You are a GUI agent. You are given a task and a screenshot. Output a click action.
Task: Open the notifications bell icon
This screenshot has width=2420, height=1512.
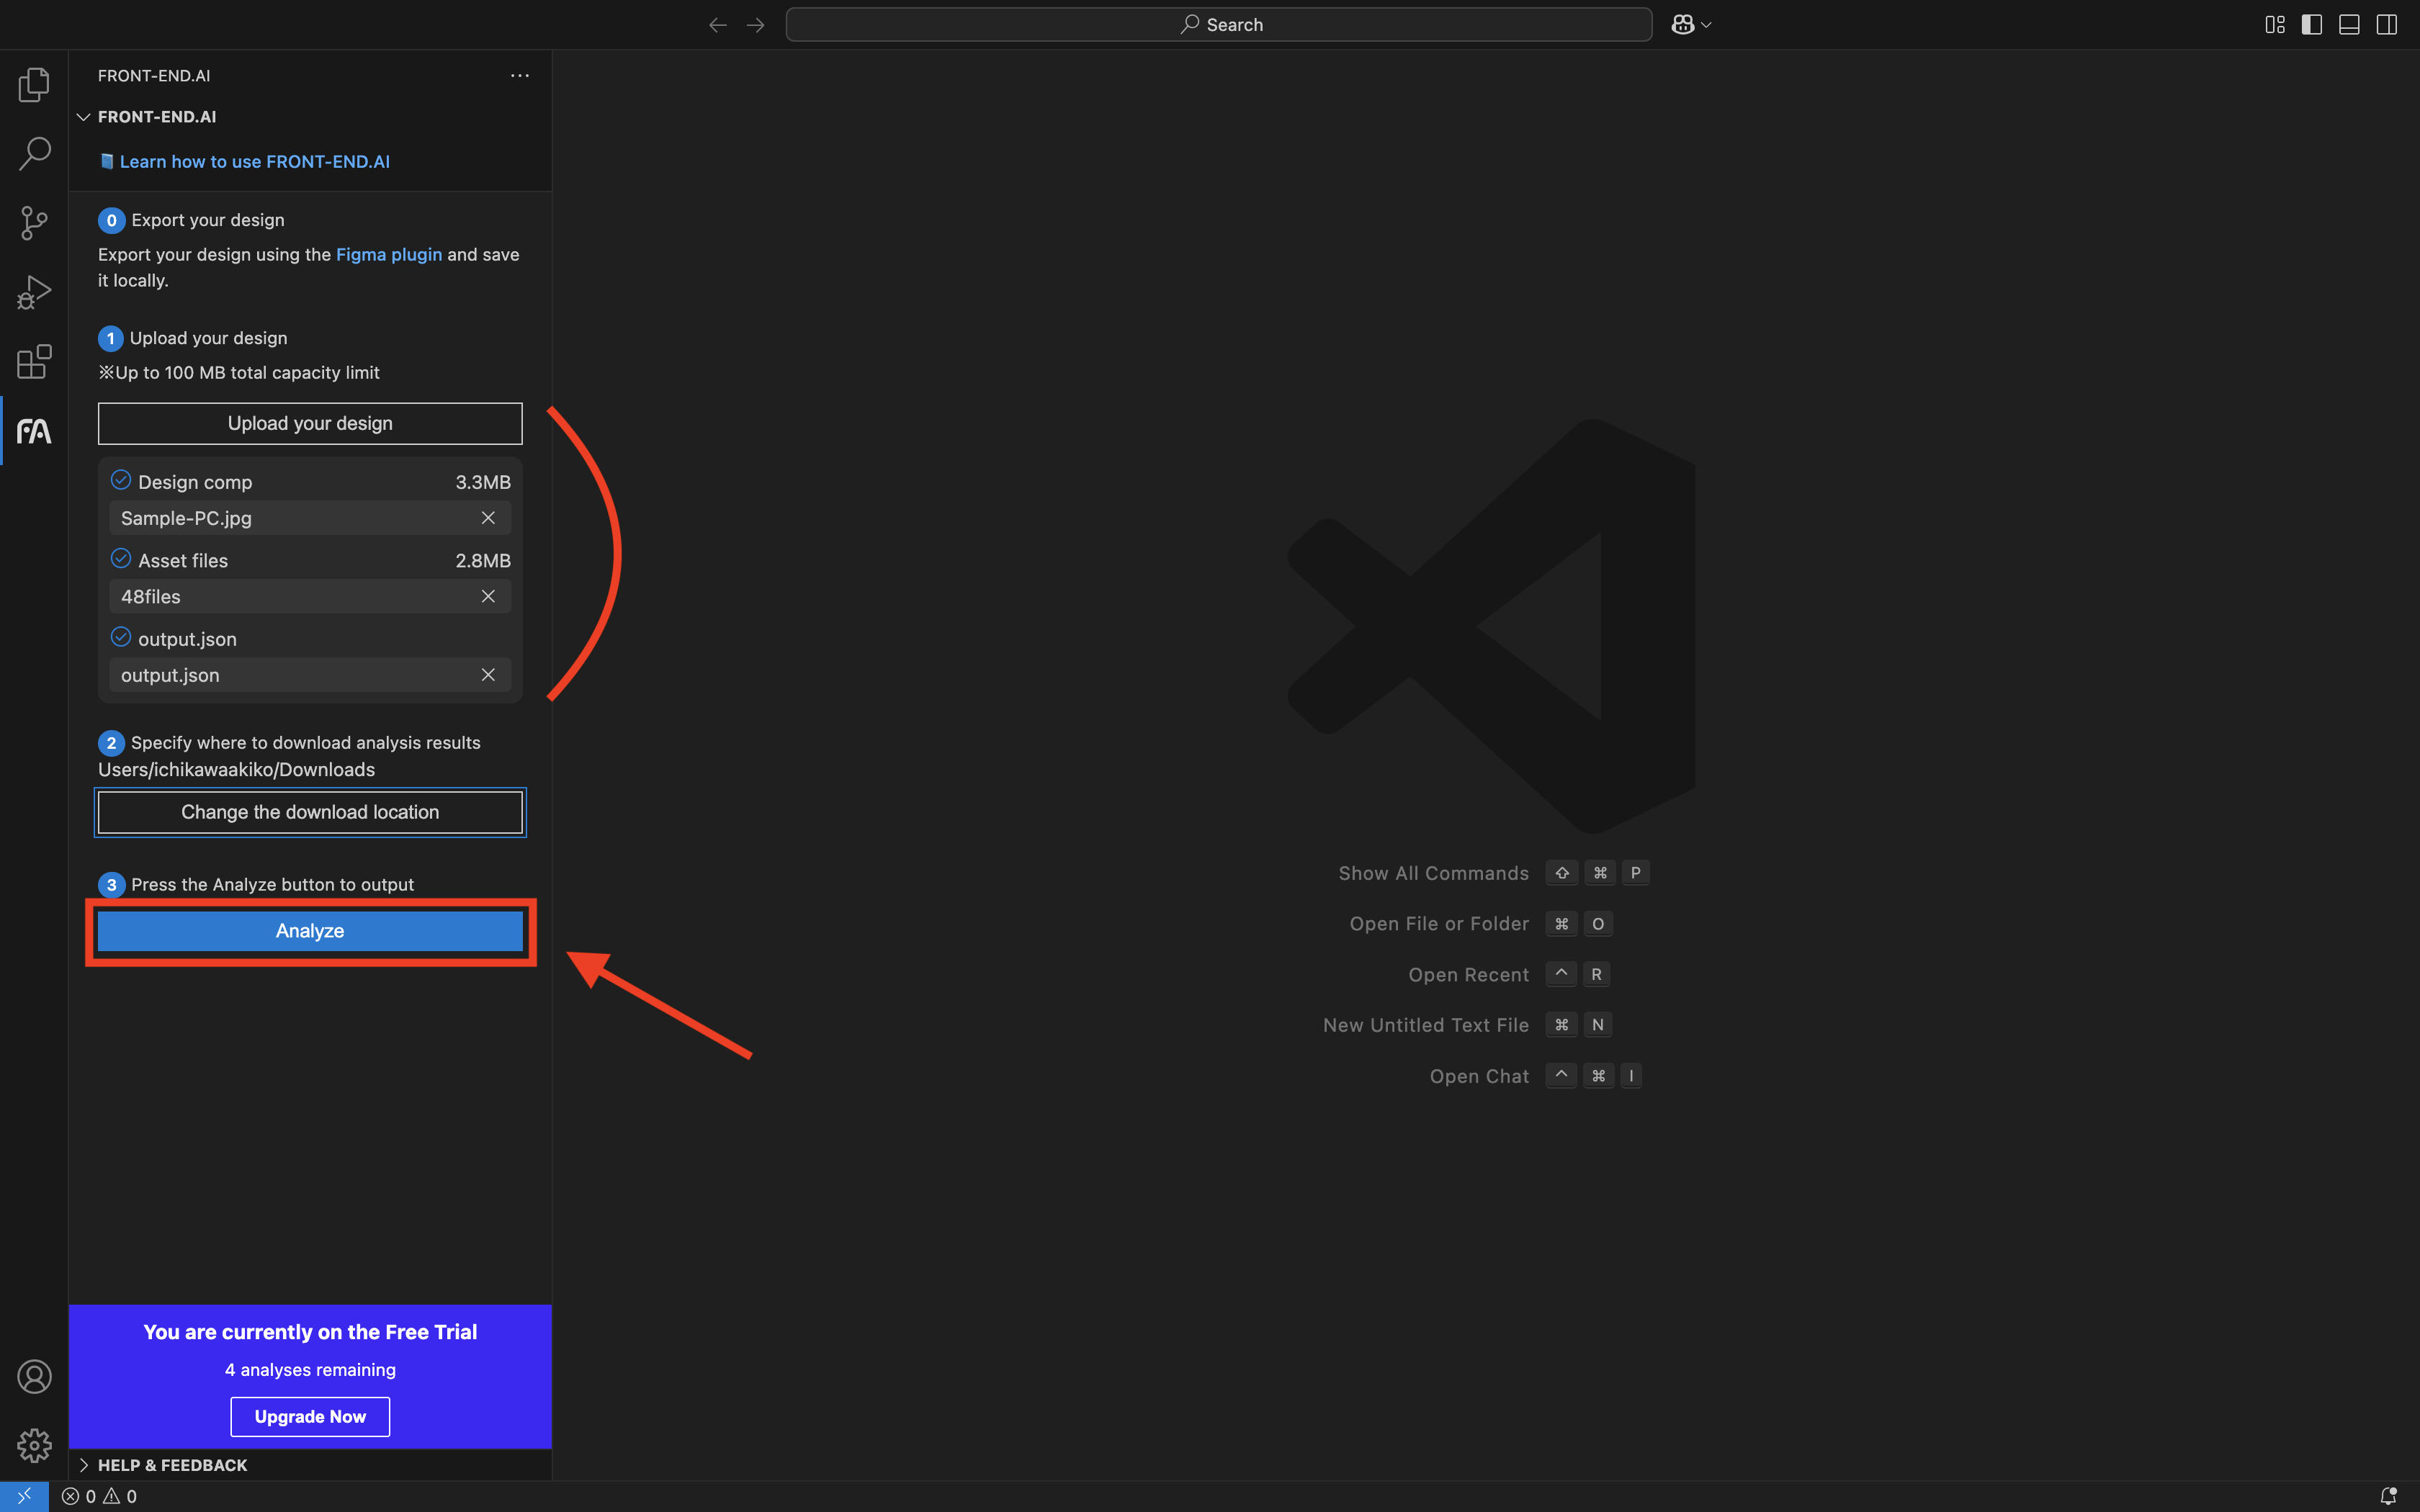[x=2388, y=1497]
